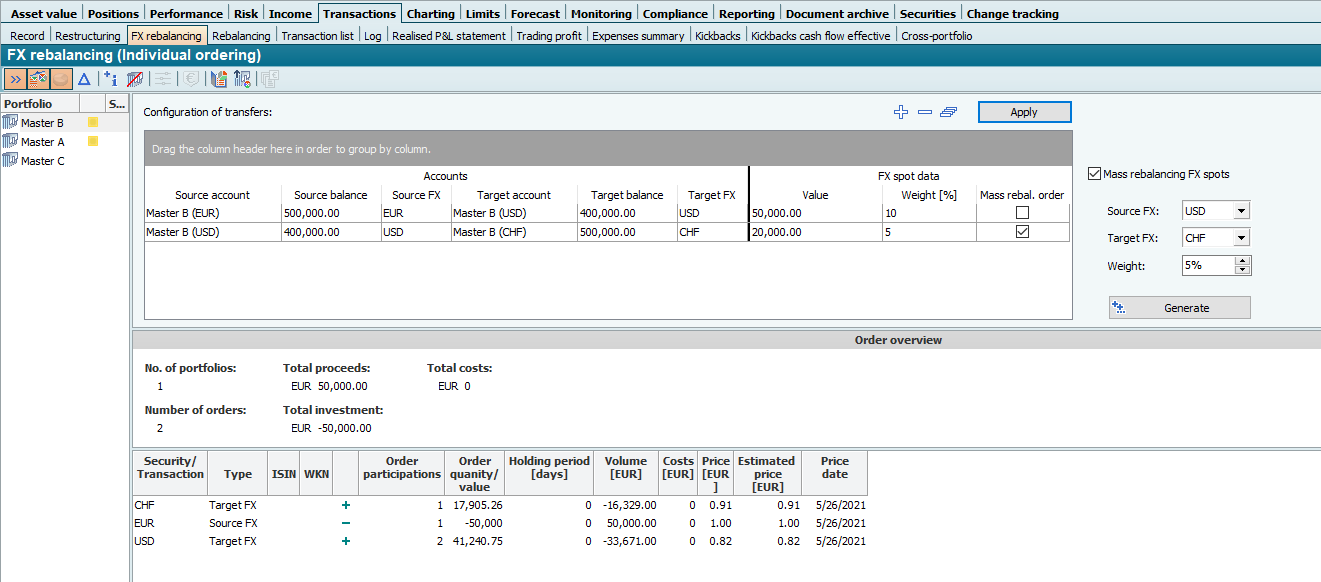Open the Target FX dropdown
The height and width of the screenshot is (582, 1321).
[1241, 238]
